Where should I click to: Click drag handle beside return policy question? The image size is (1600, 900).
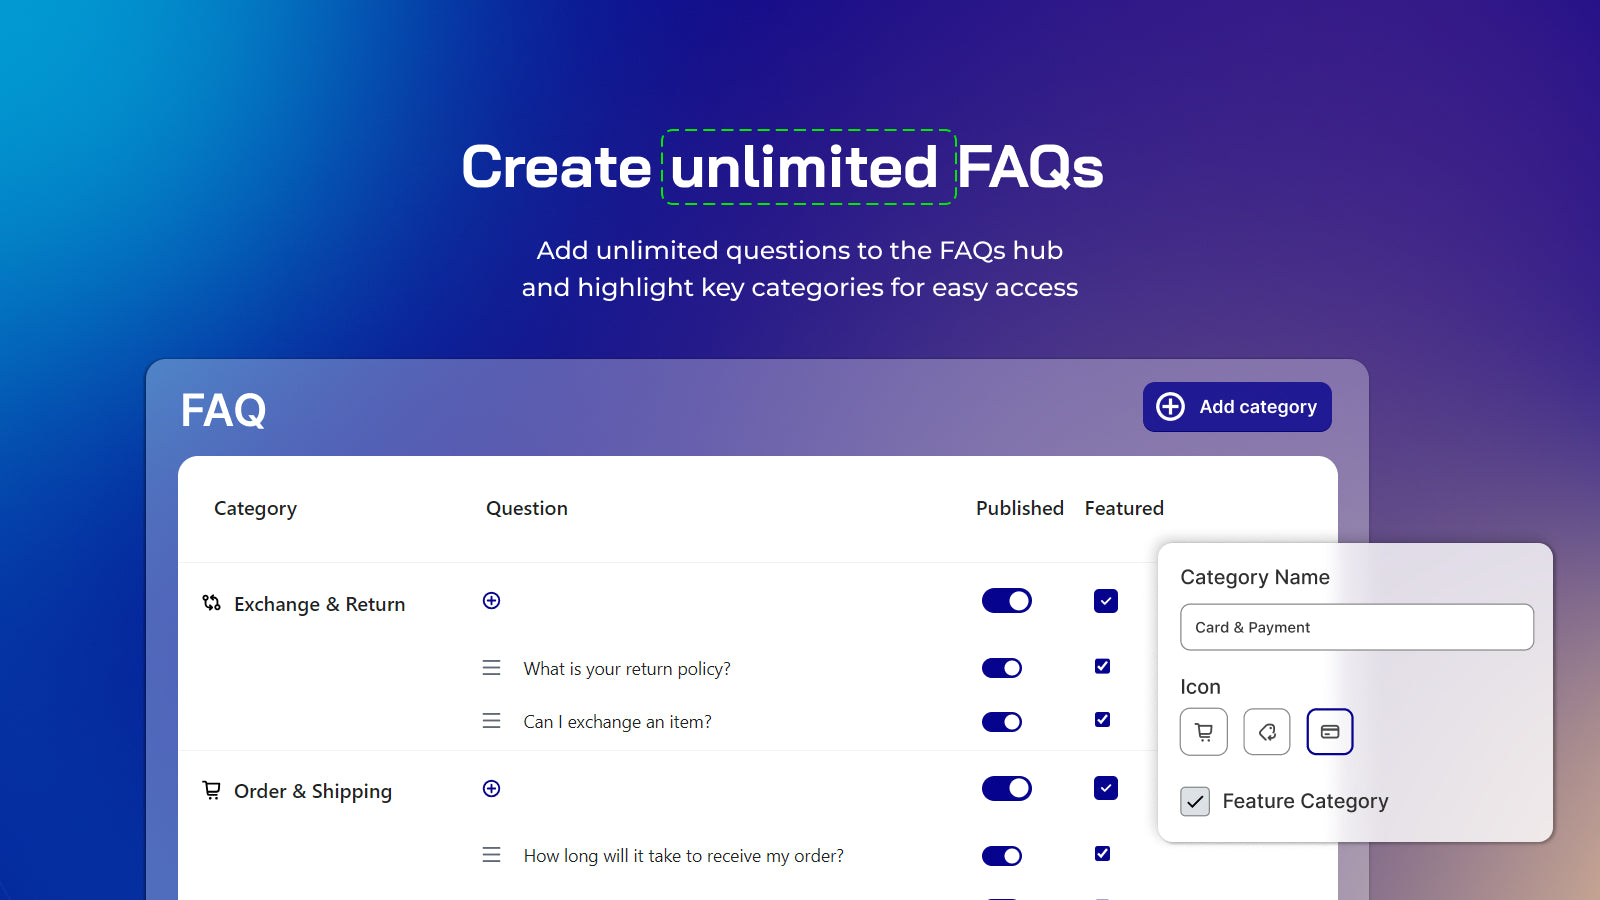pos(491,668)
